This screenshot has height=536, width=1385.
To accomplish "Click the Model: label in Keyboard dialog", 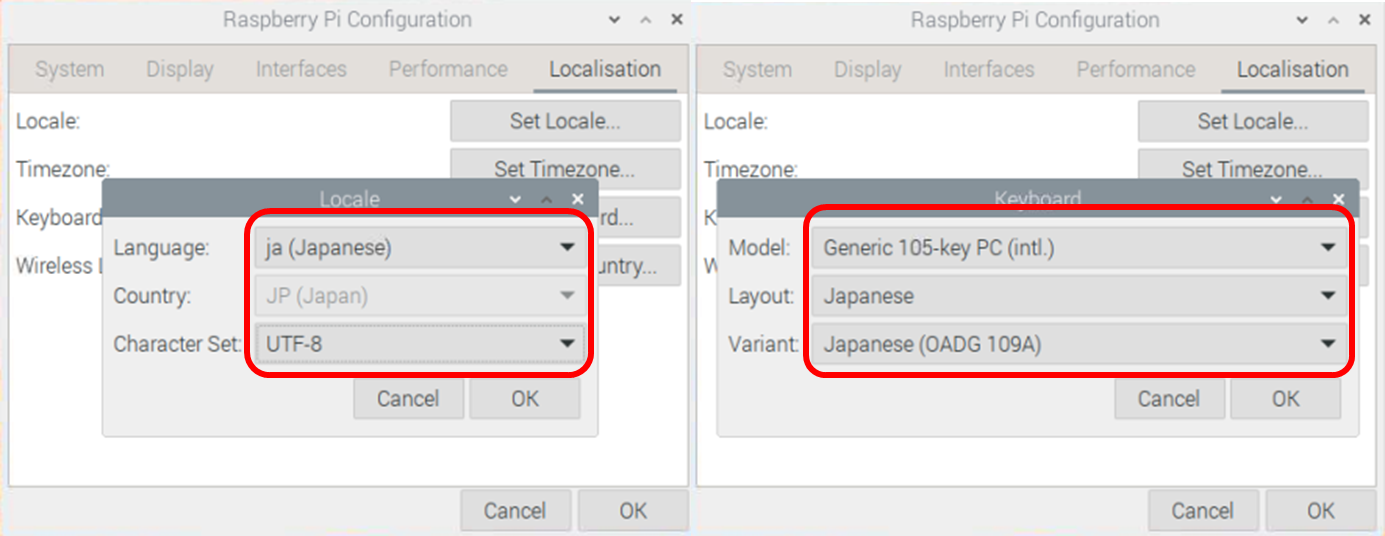I will (759, 247).
